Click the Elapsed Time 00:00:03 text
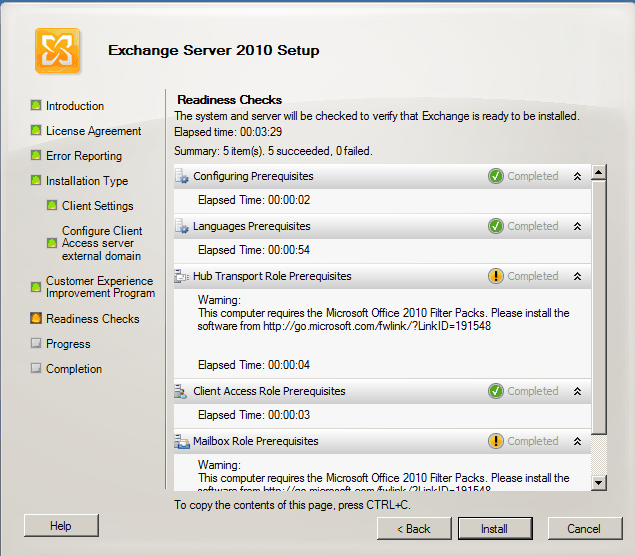This screenshot has height=556, width=635. click(254, 415)
